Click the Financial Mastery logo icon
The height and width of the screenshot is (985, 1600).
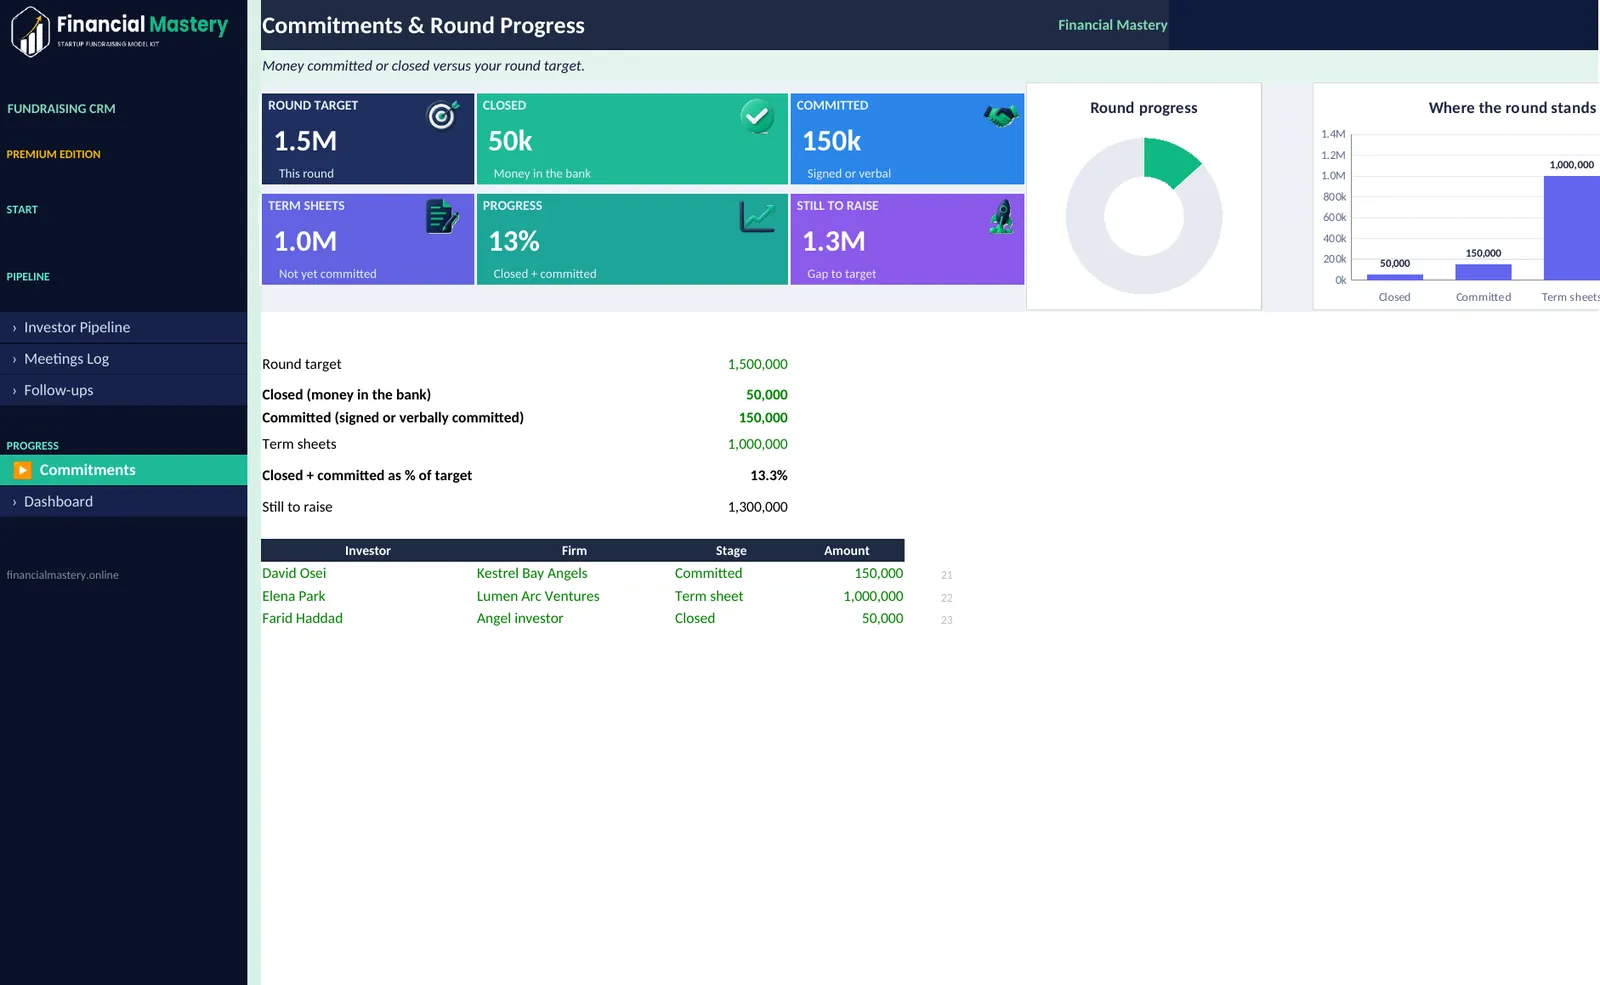30,32
